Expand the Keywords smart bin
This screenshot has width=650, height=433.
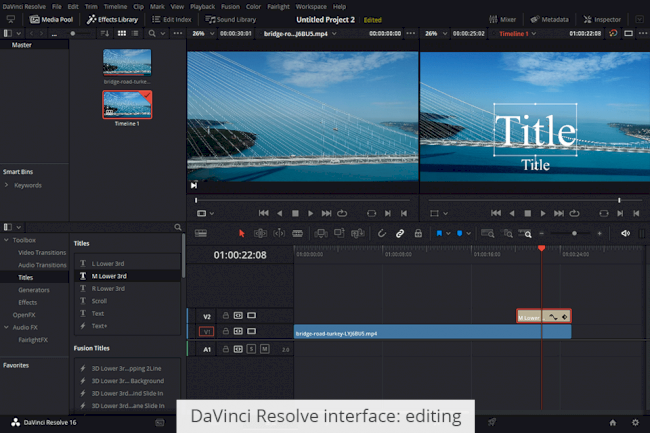tap(6, 185)
